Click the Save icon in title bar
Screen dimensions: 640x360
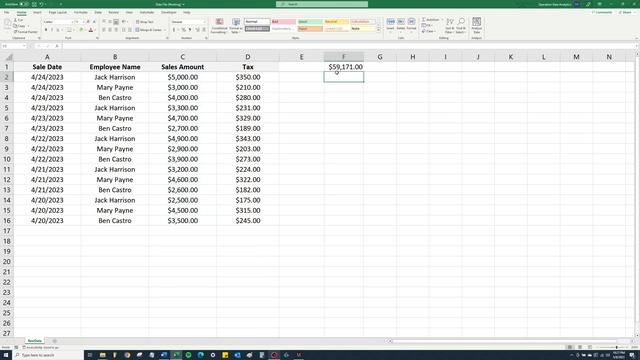coord(34,4)
